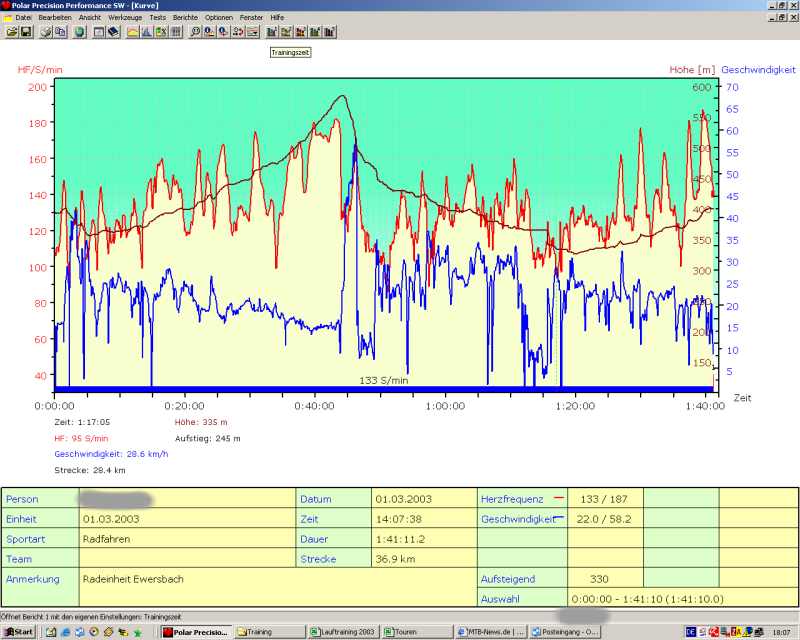Click the Trainingszeit report icon
Image resolution: width=800 pixels, height=640 pixels.
tap(272, 32)
